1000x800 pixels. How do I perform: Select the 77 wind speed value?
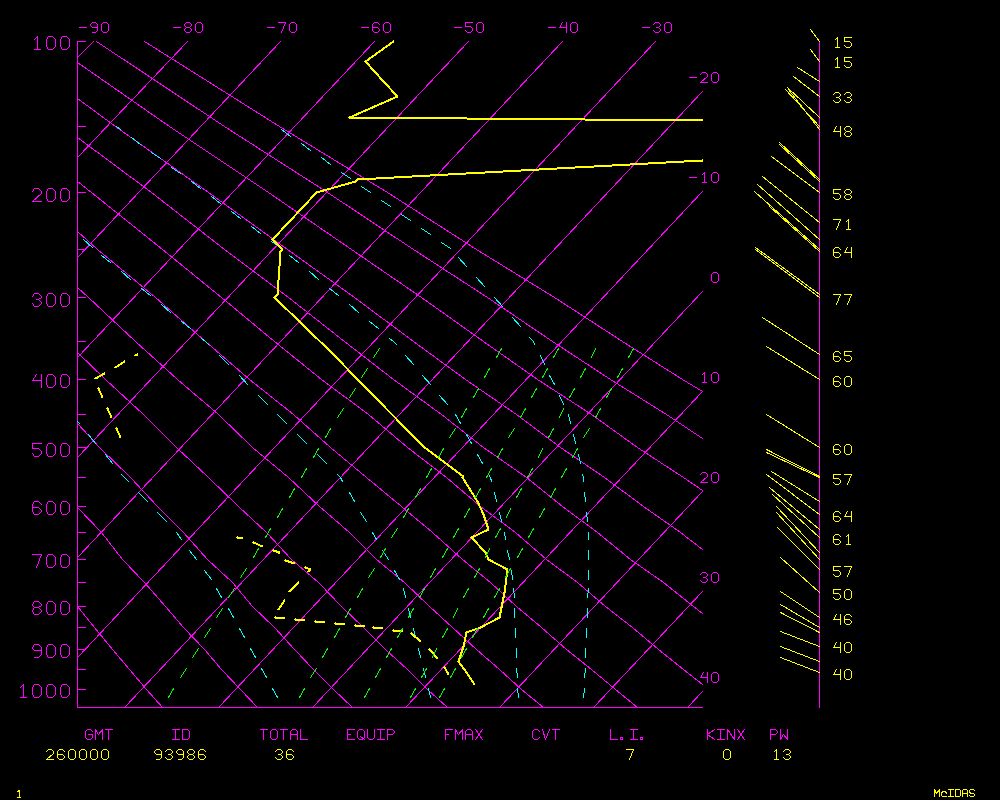tap(842, 299)
